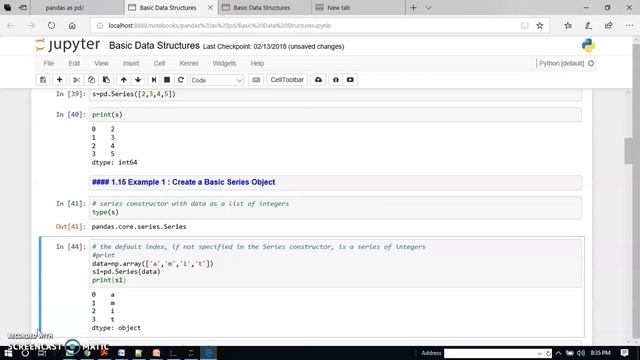
Task: Add this page to favorites with the star
Action: coord(540,25)
